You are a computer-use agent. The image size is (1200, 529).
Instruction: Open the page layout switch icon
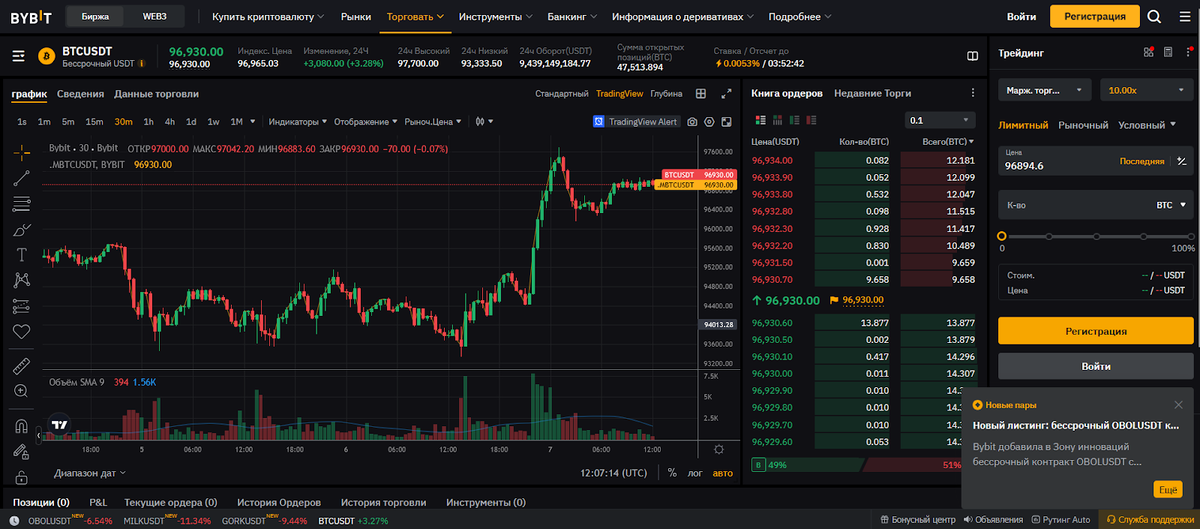[973, 56]
